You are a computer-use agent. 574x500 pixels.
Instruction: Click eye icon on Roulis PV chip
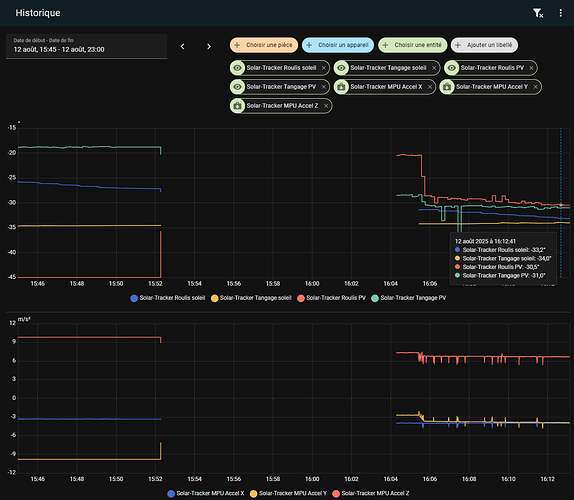coord(451,68)
